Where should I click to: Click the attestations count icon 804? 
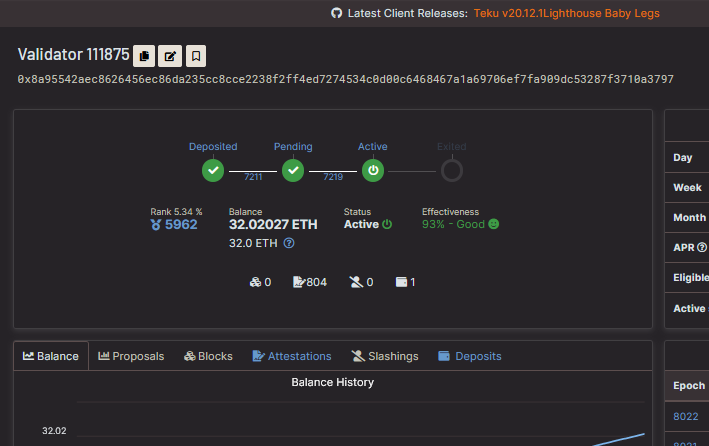[299, 282]
